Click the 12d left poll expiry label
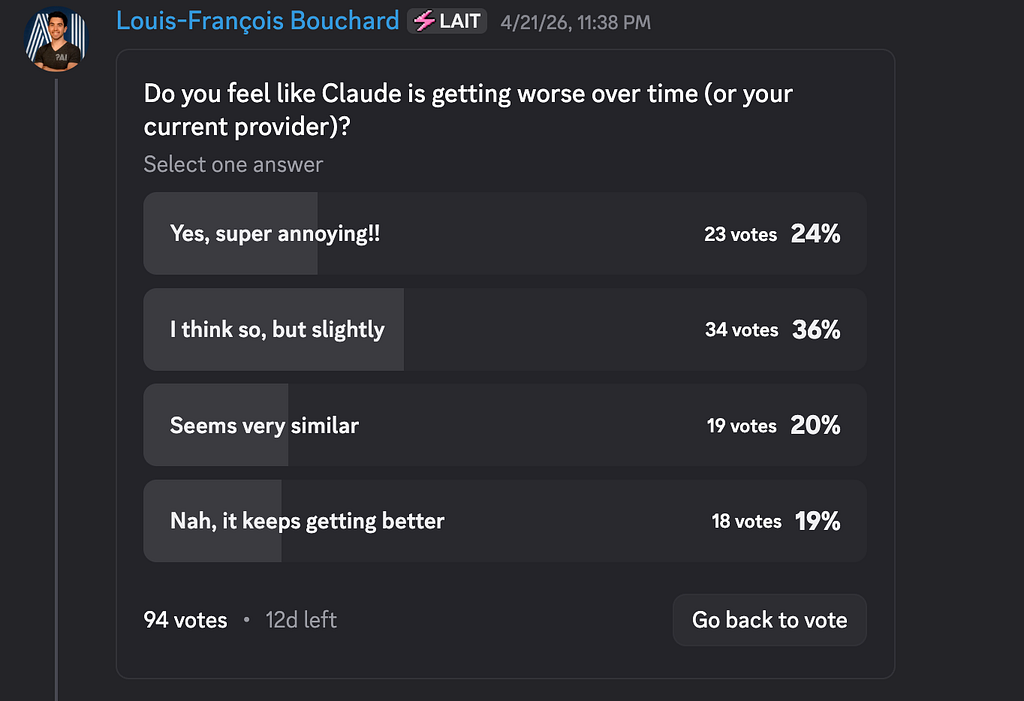This screenshot has height=701, width=1024. coord(301,619)
